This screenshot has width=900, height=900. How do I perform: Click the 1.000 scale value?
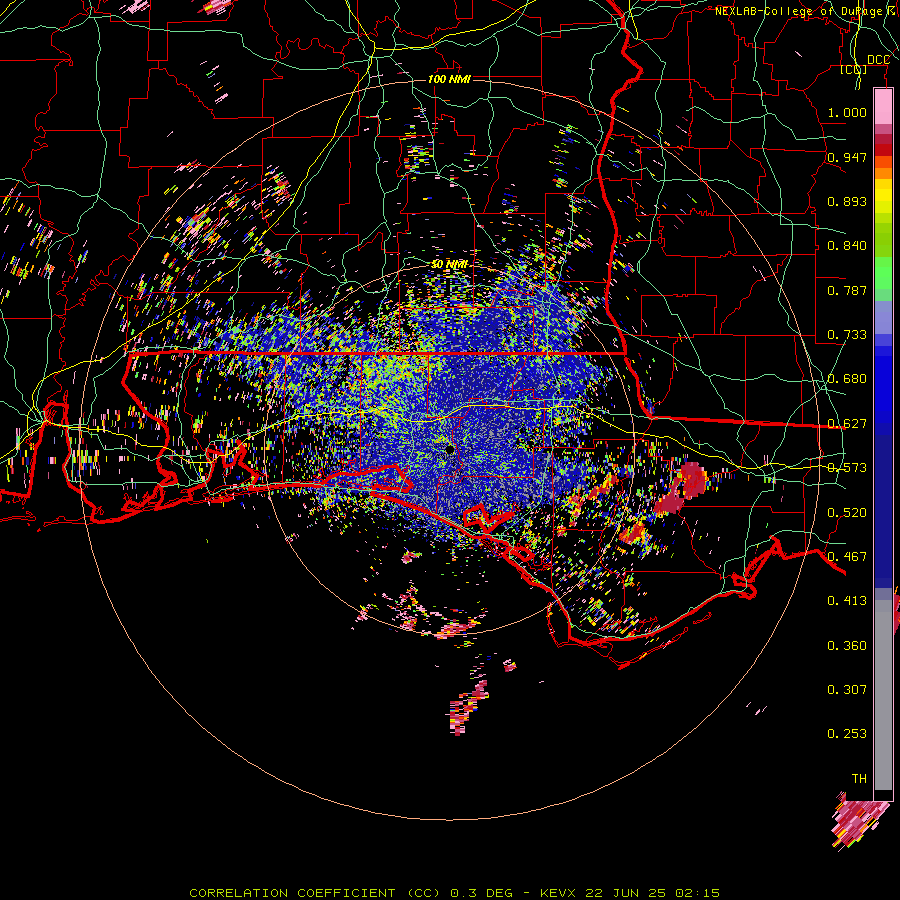(x=847, y=112)
